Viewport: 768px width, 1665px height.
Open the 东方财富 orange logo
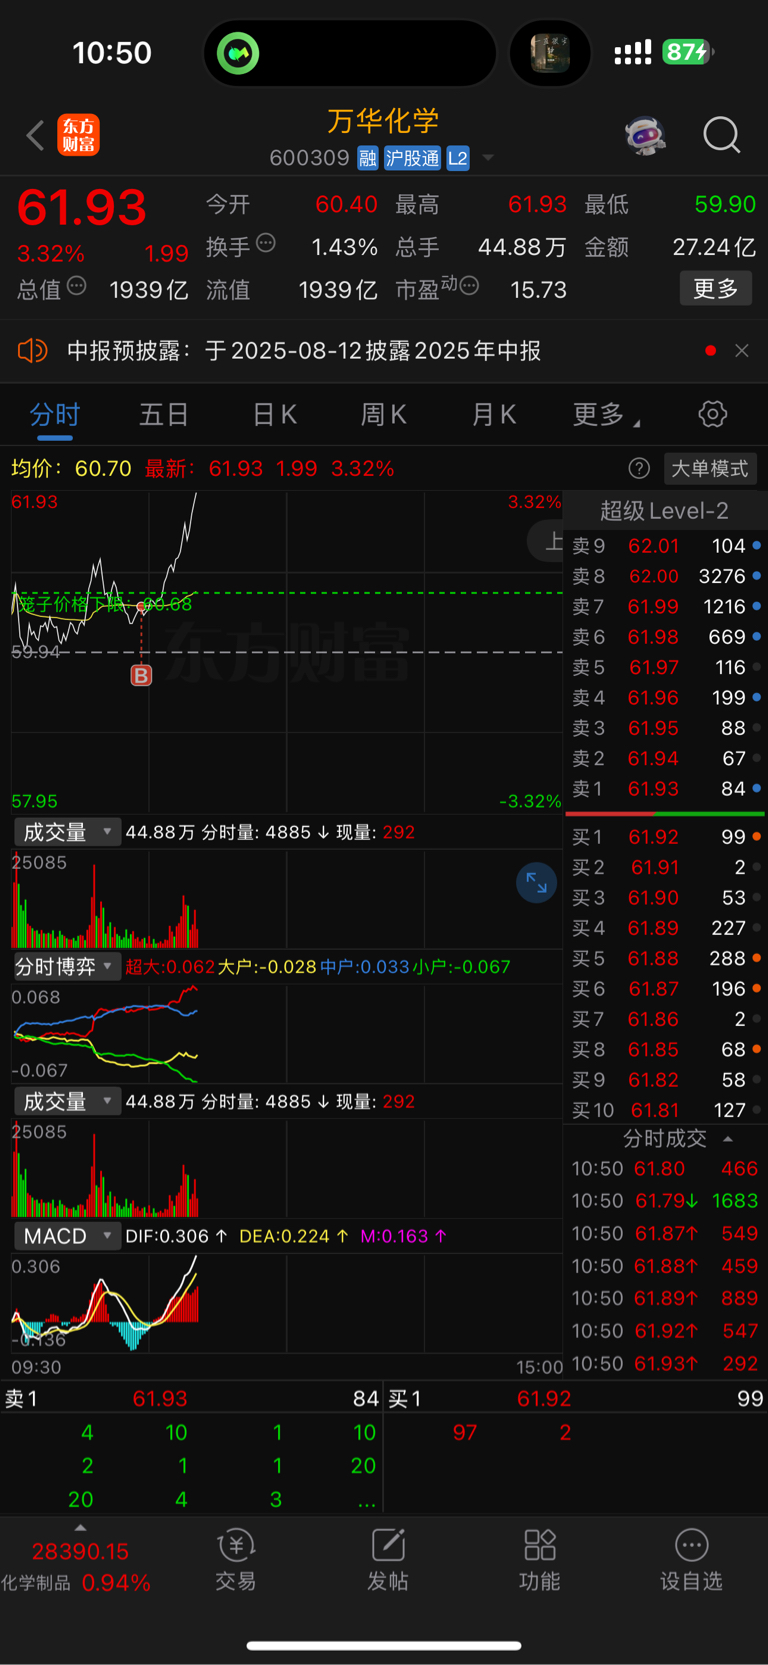(x=78, y=135)
